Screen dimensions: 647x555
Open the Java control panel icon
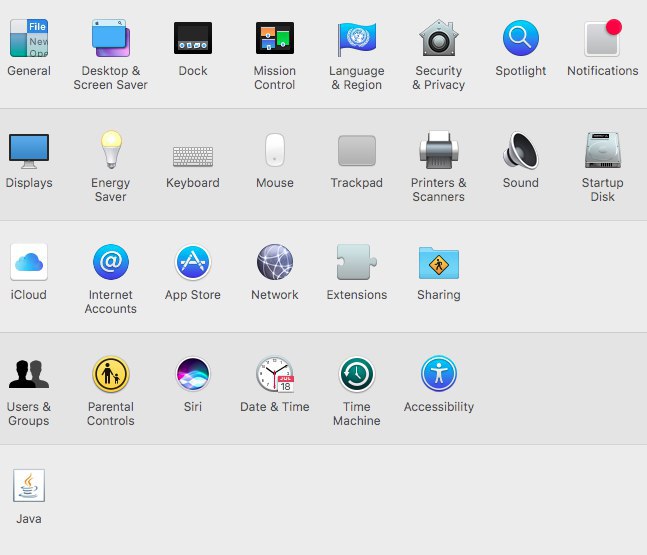(29, 486)
